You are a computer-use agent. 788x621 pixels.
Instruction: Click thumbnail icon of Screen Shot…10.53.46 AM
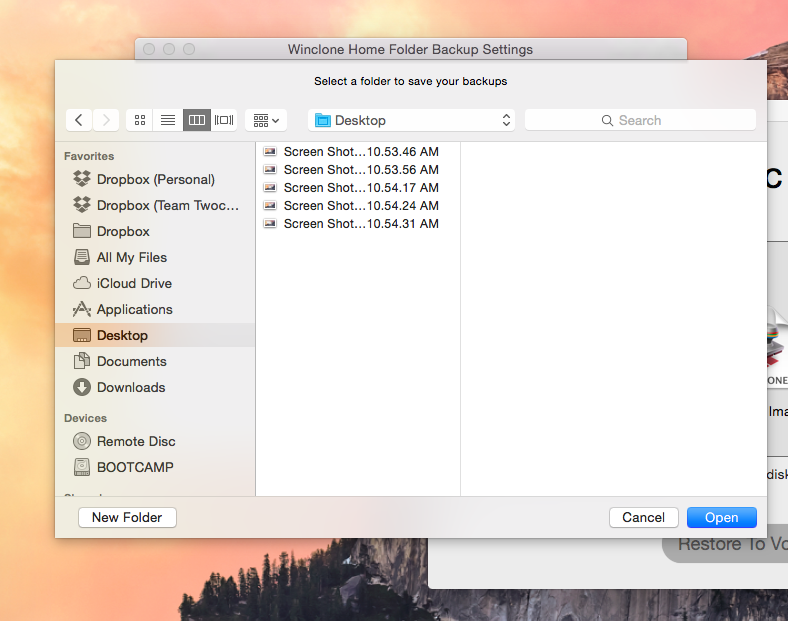[x=270, y=151]
